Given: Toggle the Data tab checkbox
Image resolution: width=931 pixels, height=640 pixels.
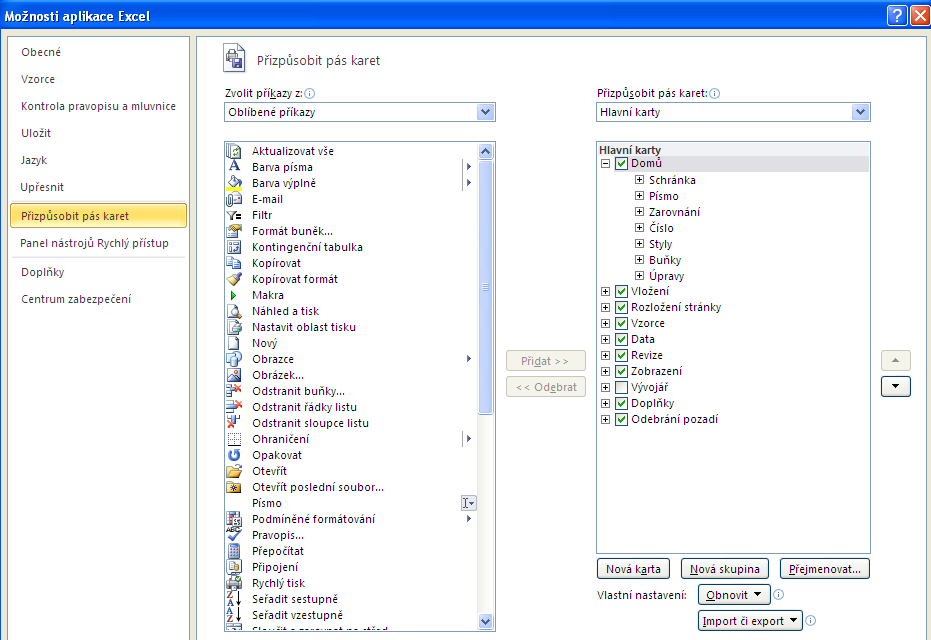Looking at the screenshot, I should tap(621, 340).
